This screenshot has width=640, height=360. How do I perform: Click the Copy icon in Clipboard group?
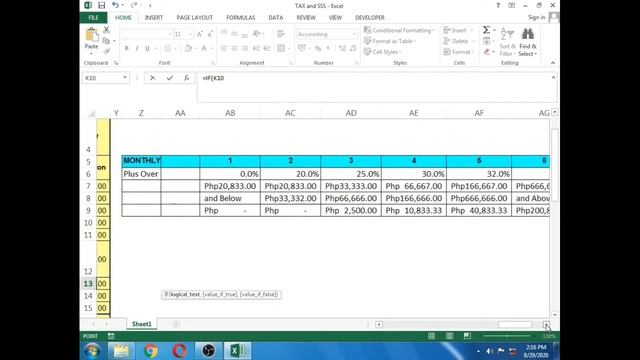coord(107,40)
